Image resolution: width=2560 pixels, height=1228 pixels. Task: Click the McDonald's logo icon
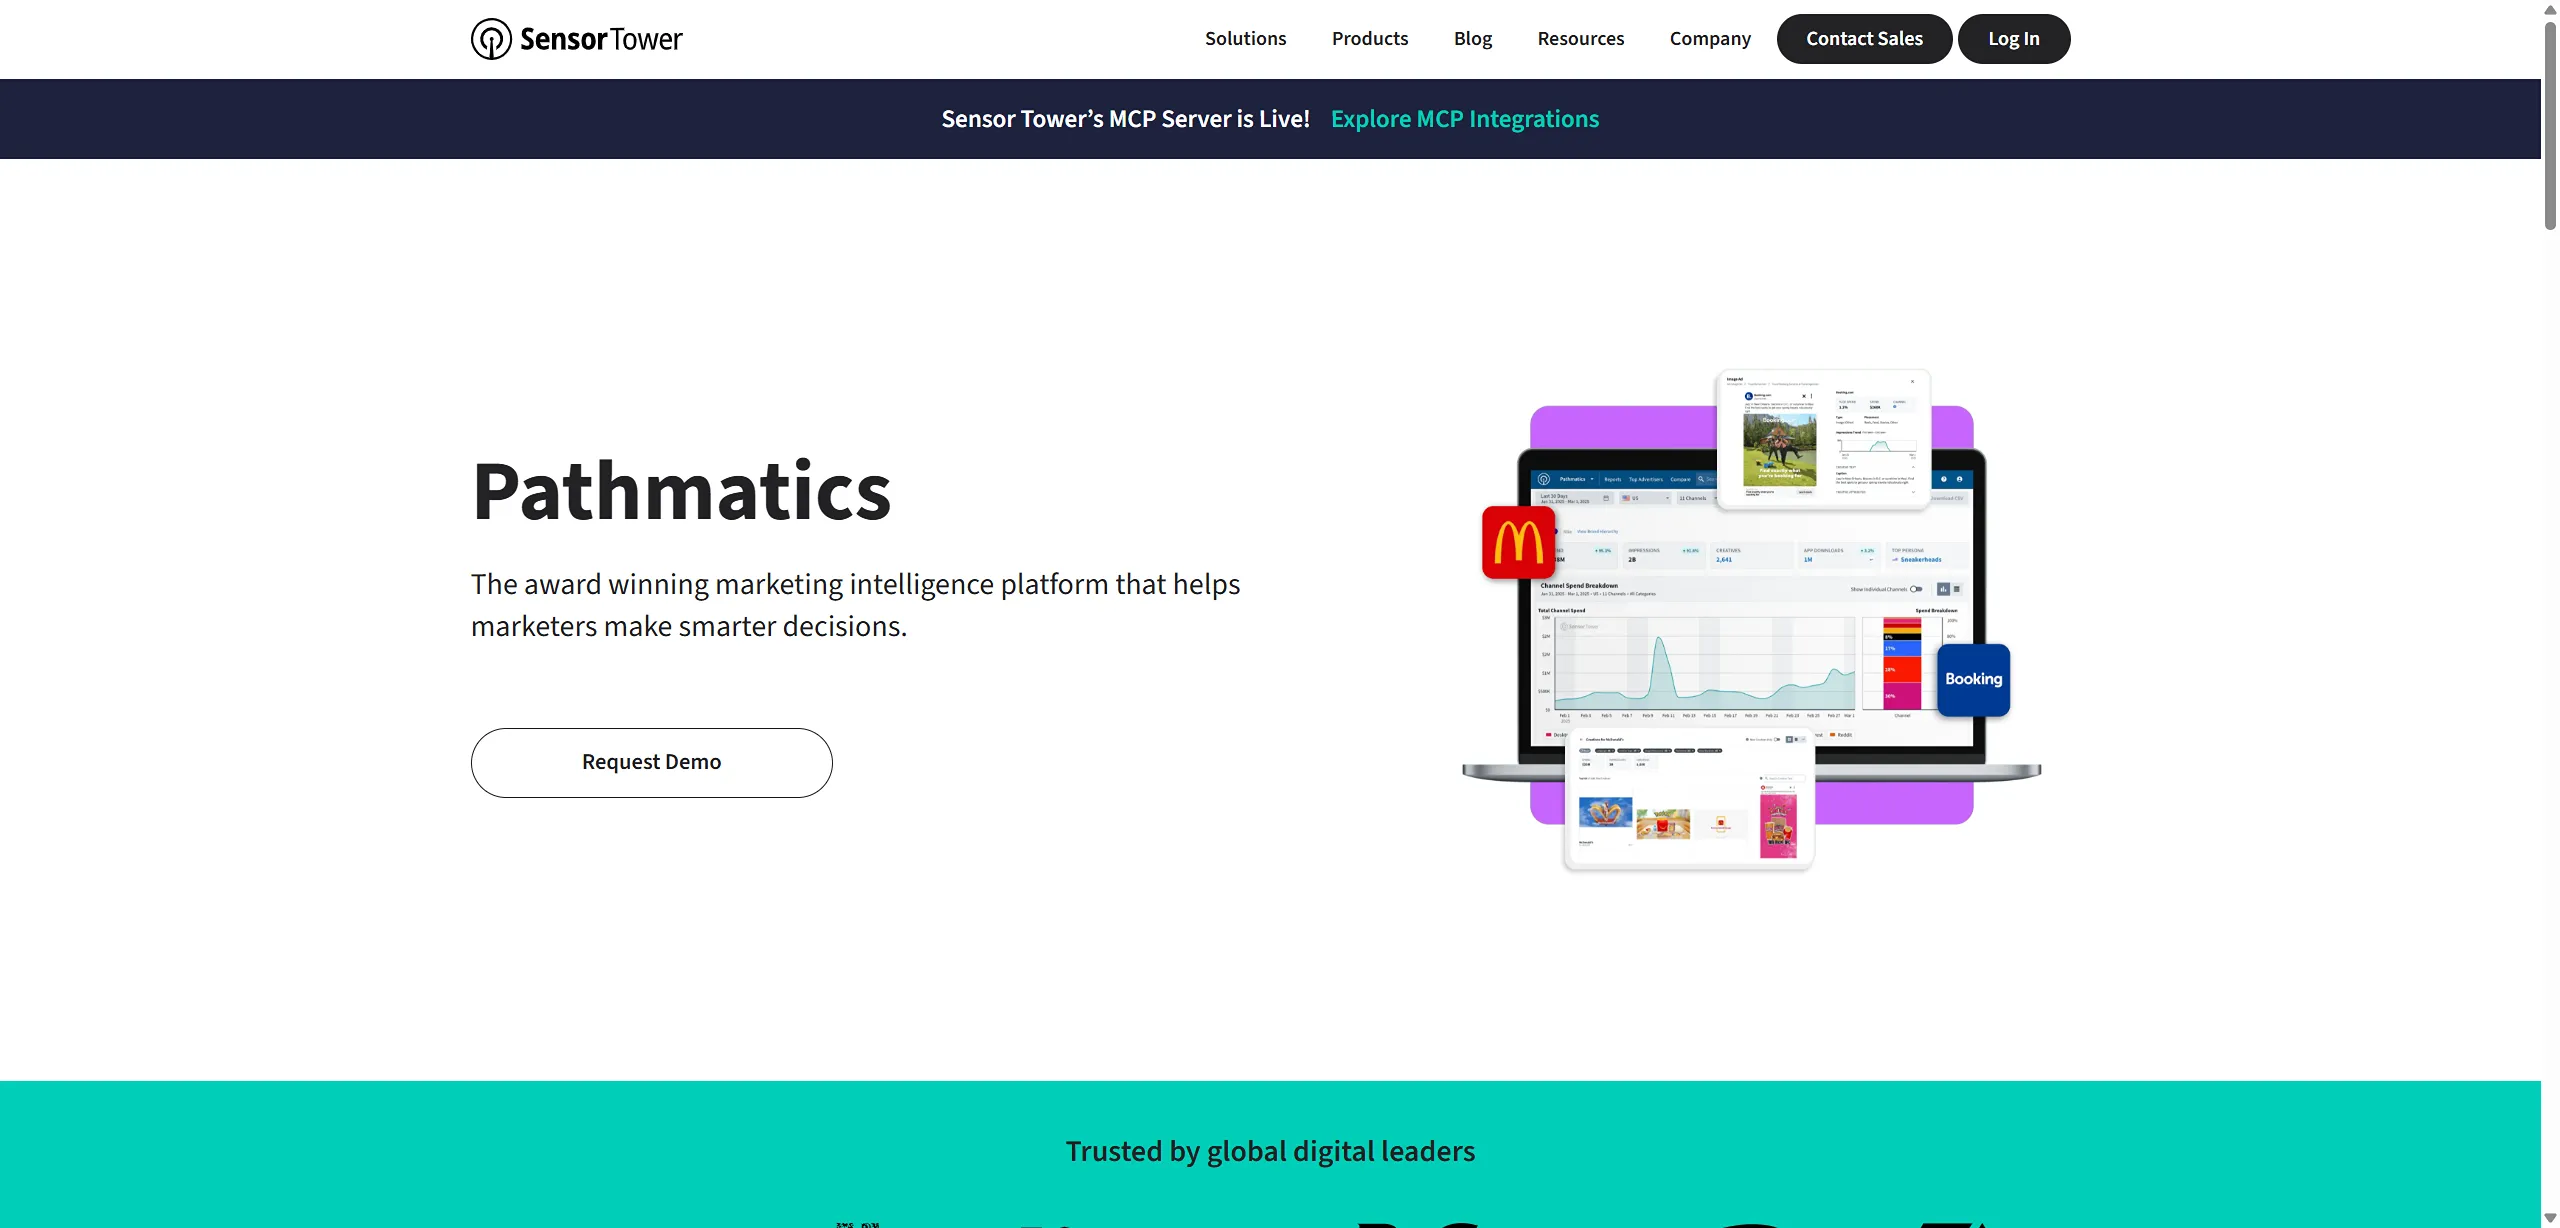click(1518, 542)
